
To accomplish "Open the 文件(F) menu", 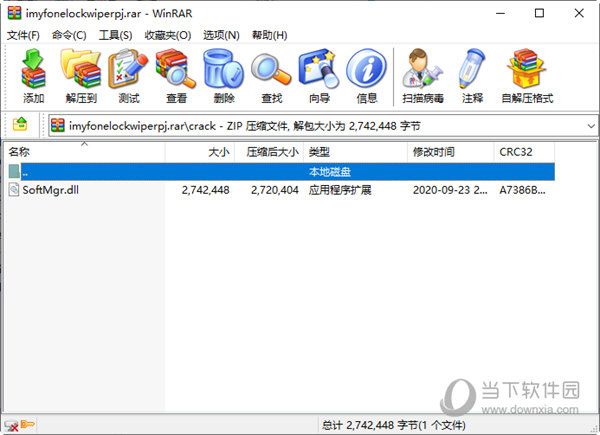I will point(23,35).
